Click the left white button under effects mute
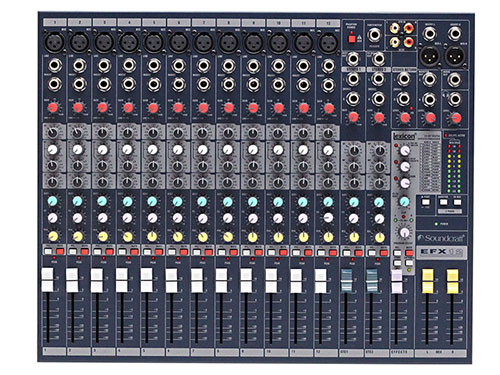Viewport: 500px width, 375px height. 397,263
